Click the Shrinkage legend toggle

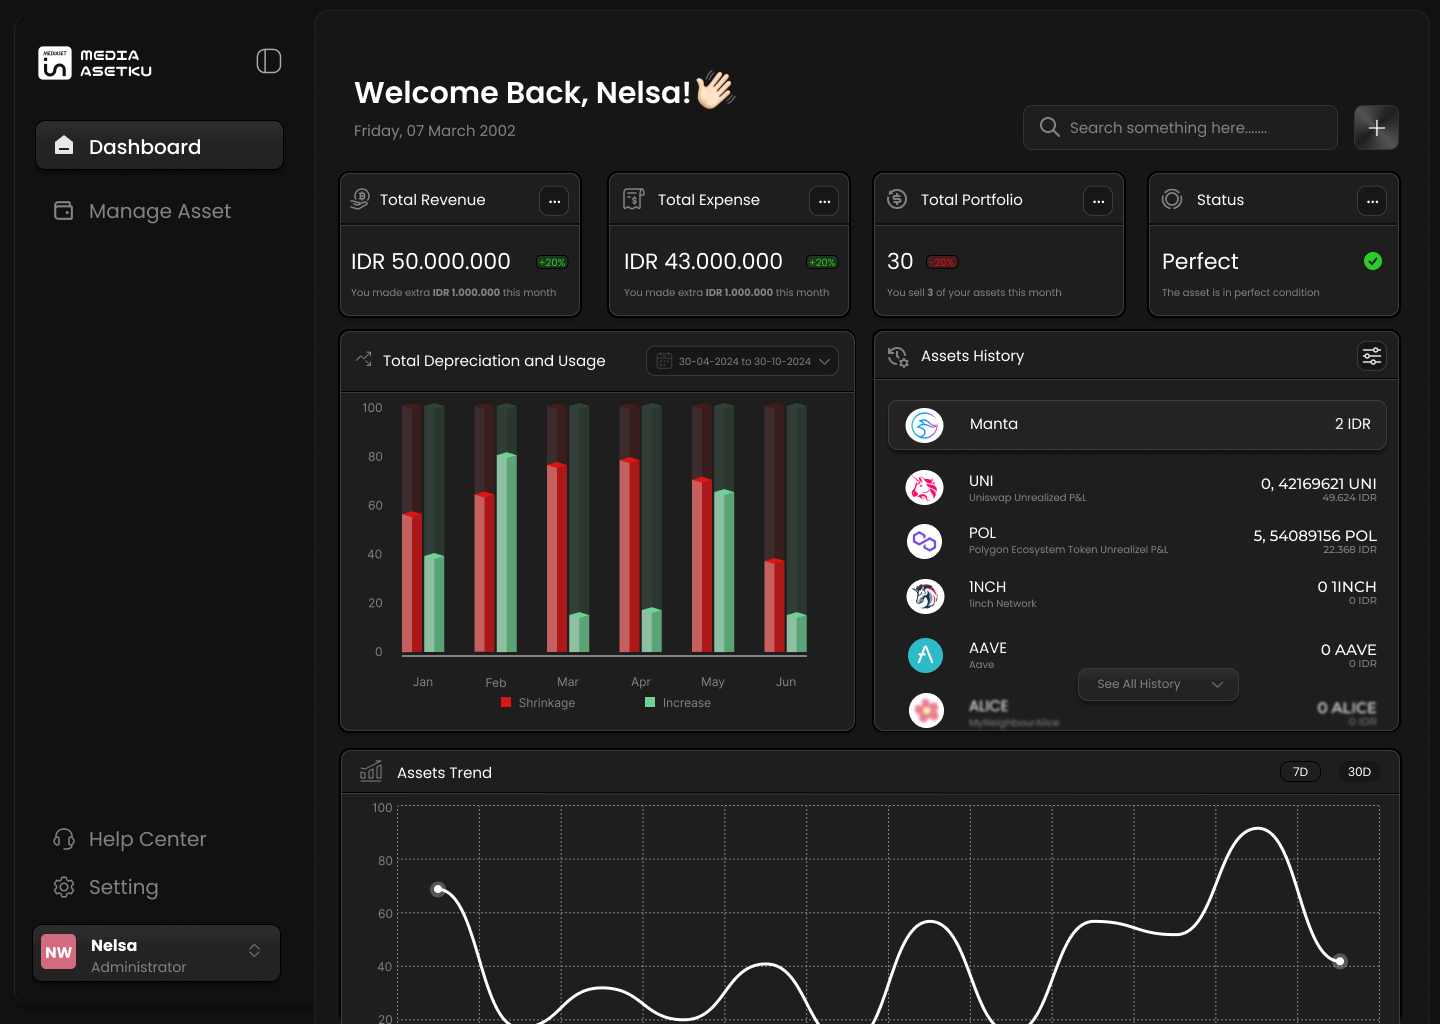tap(537, 702)
